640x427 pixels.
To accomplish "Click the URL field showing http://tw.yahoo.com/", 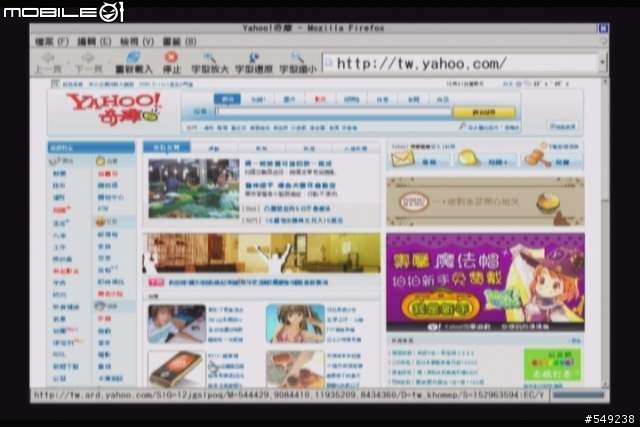I will [460, 64].
